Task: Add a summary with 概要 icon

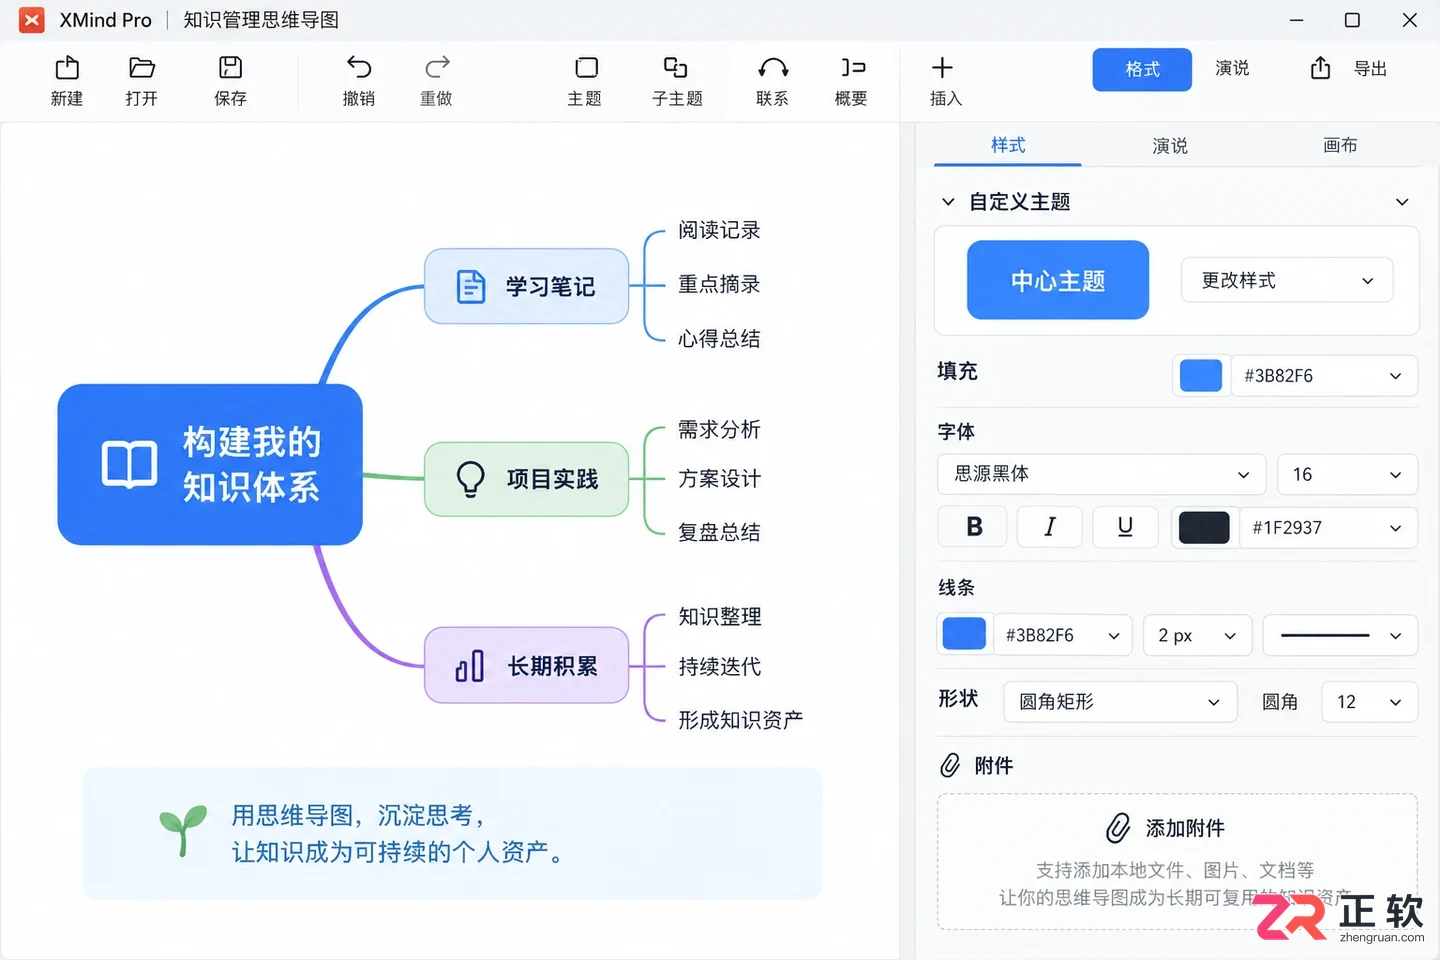Action: click(853, 68)
